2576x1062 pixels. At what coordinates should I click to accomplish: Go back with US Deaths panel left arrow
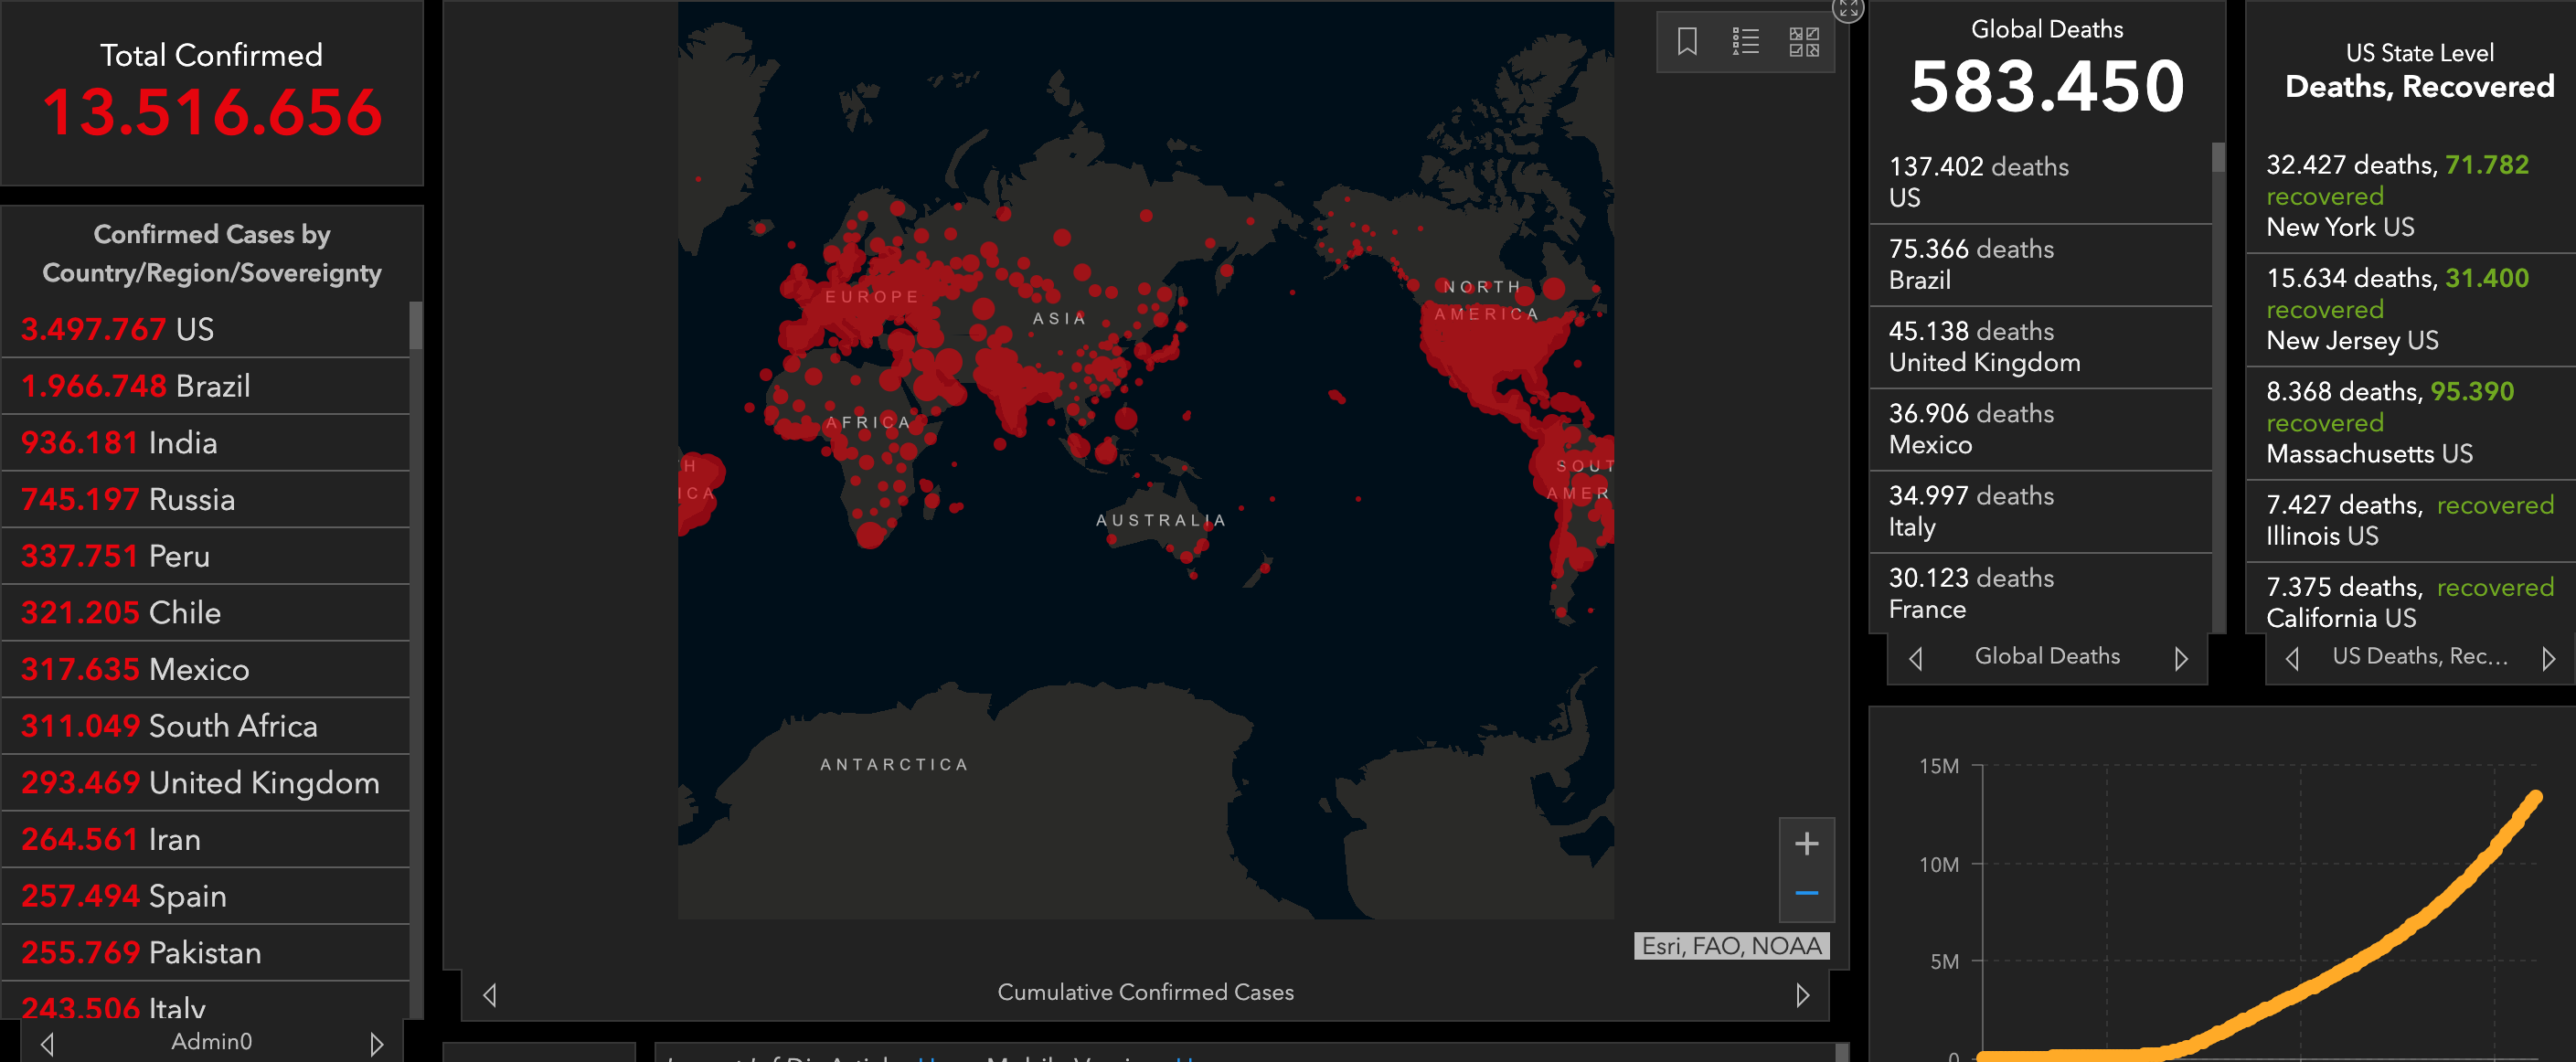[2292, 658]
